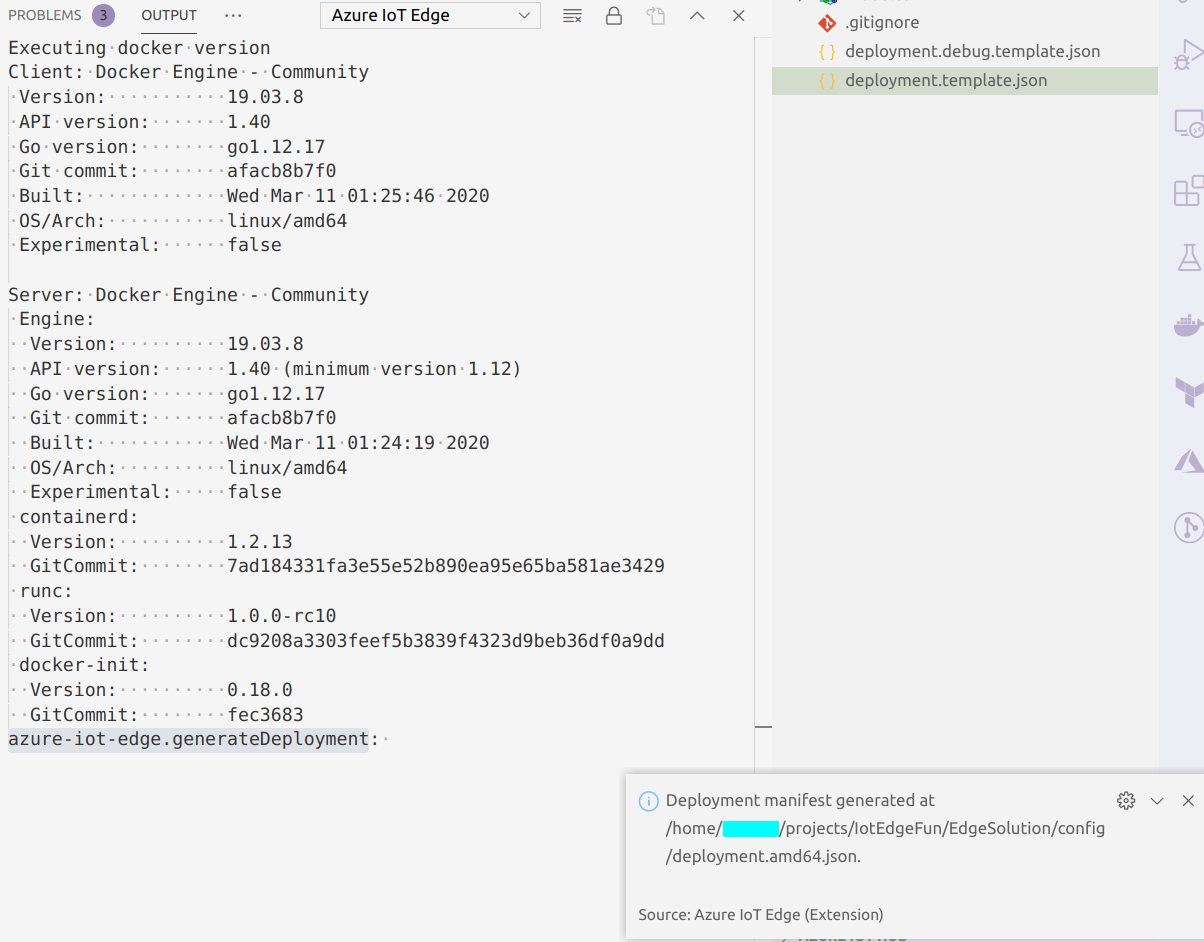Open the Extensions view
The image size is (1204, 942).
(x=1188, y=190)
